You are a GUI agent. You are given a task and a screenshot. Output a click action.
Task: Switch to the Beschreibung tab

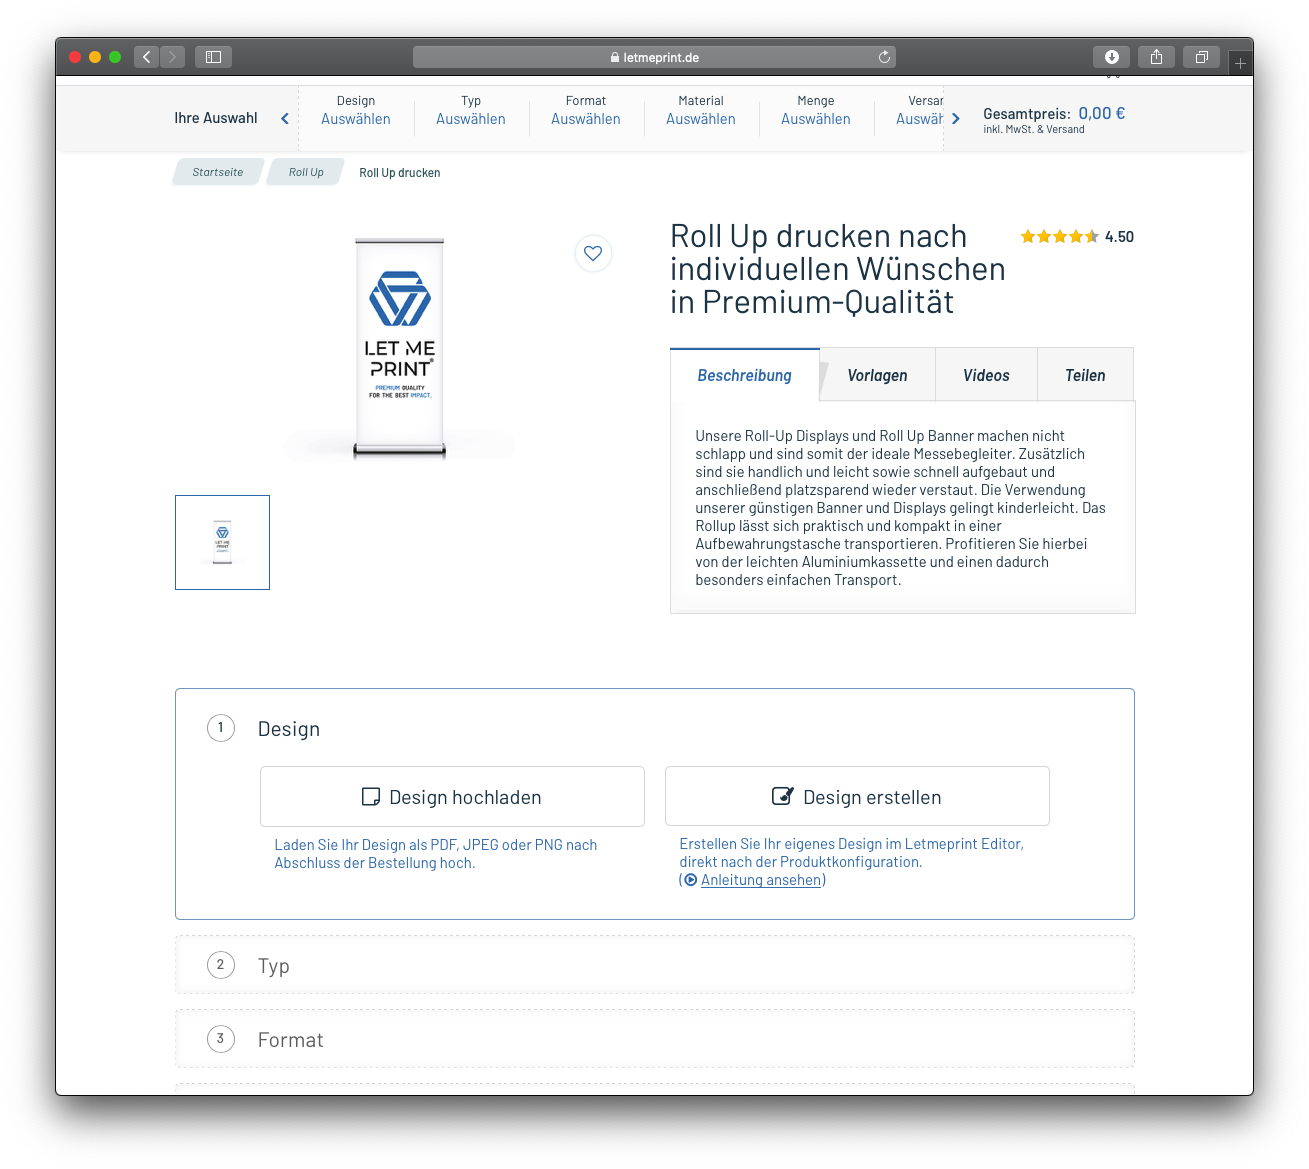745,375
